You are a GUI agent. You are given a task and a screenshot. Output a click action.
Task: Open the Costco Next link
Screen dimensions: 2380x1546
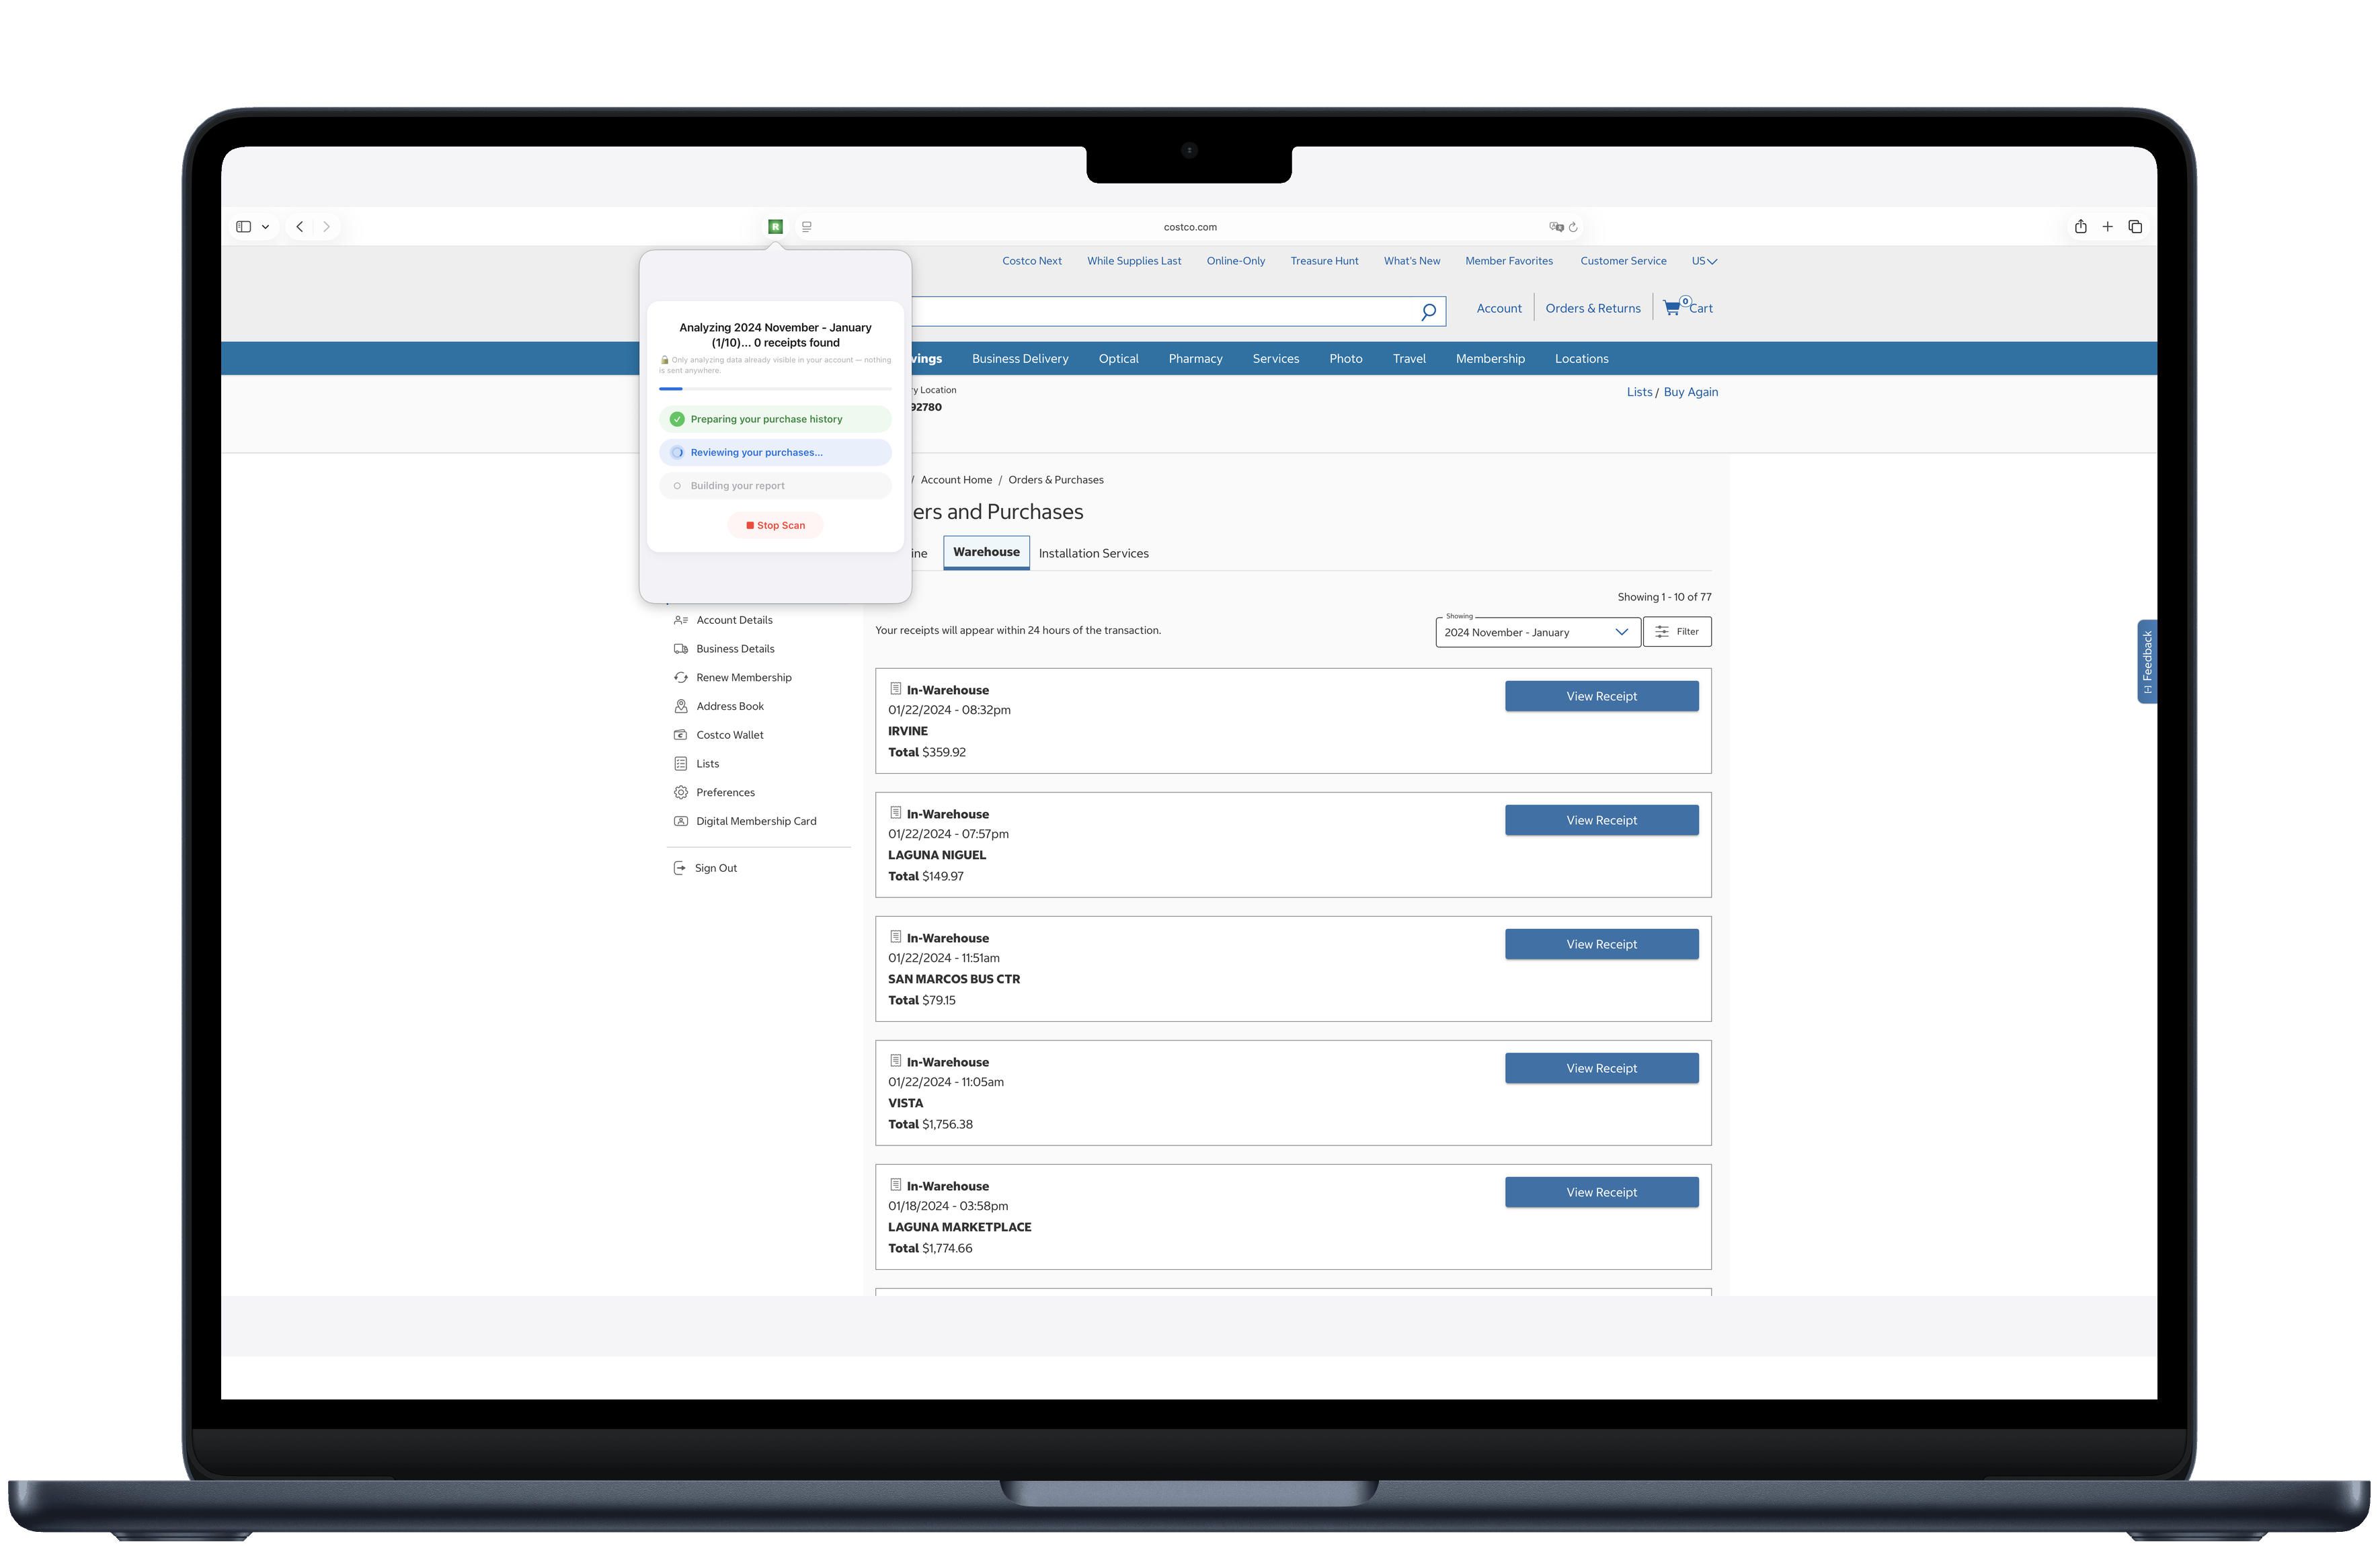click(1032, 261)
